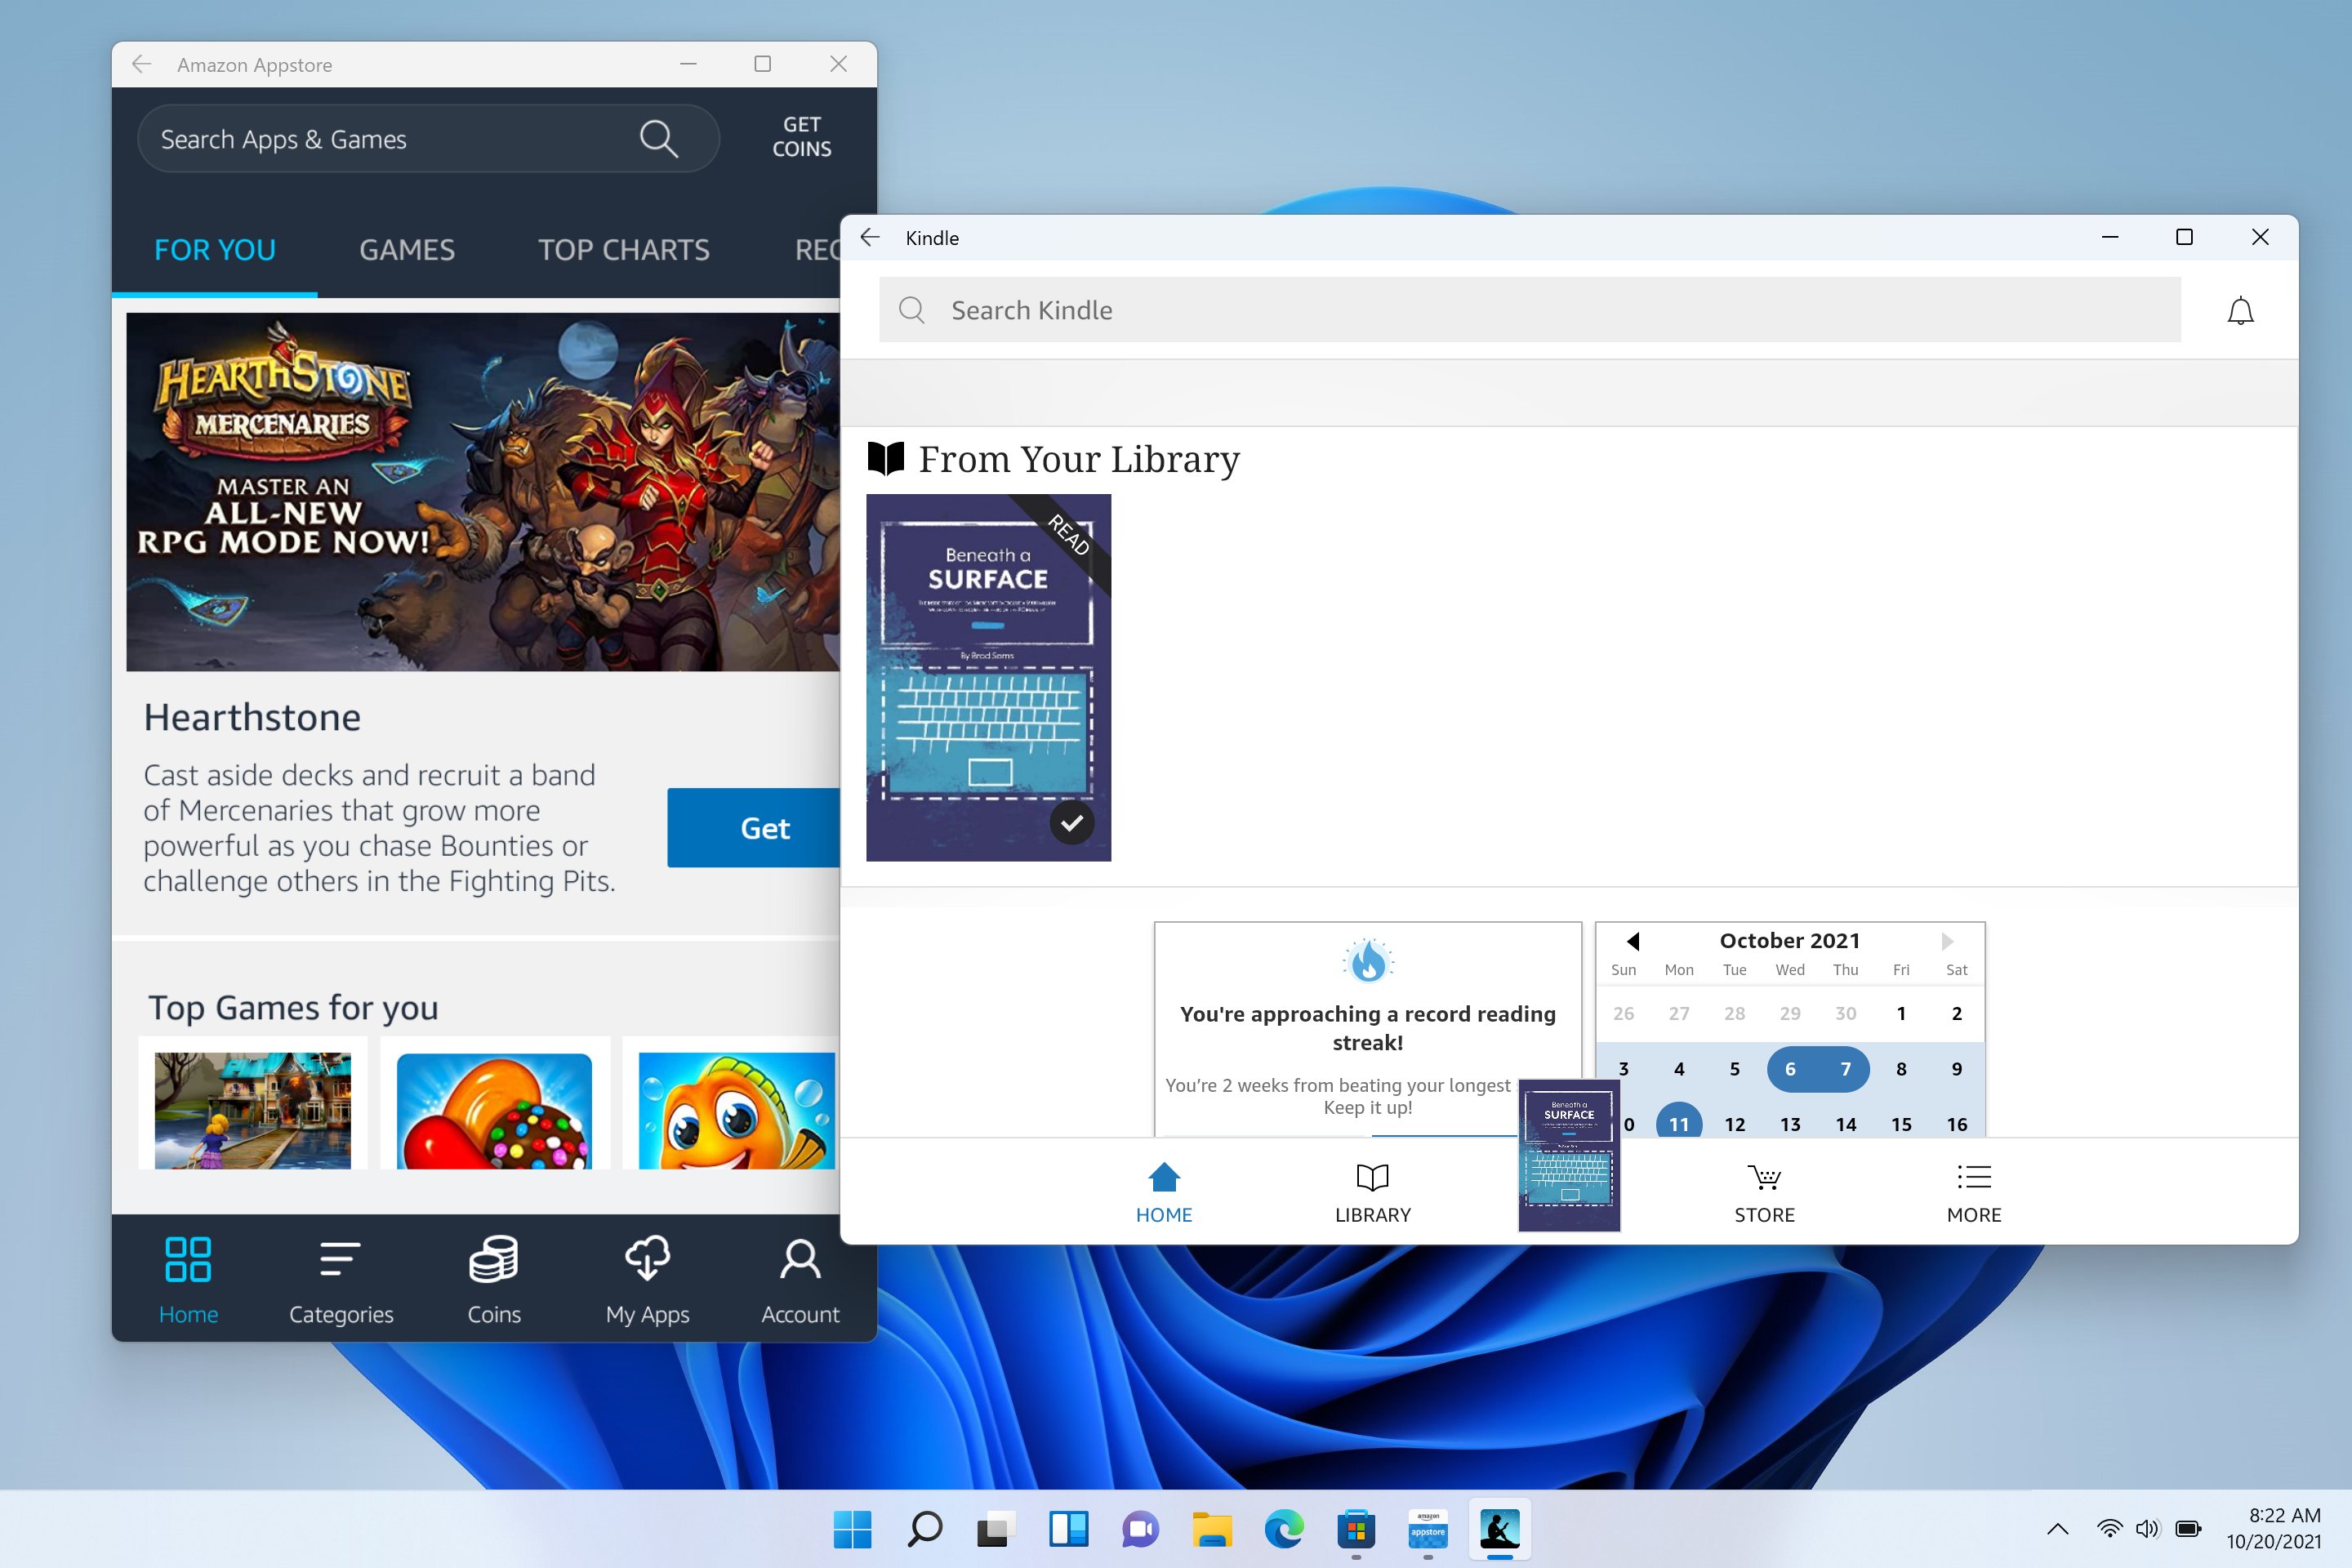Open Hearthstone Mercenaries banner
Image resolution: width=2352 pixels, height=1568 pixels.
tap(483, 492)
